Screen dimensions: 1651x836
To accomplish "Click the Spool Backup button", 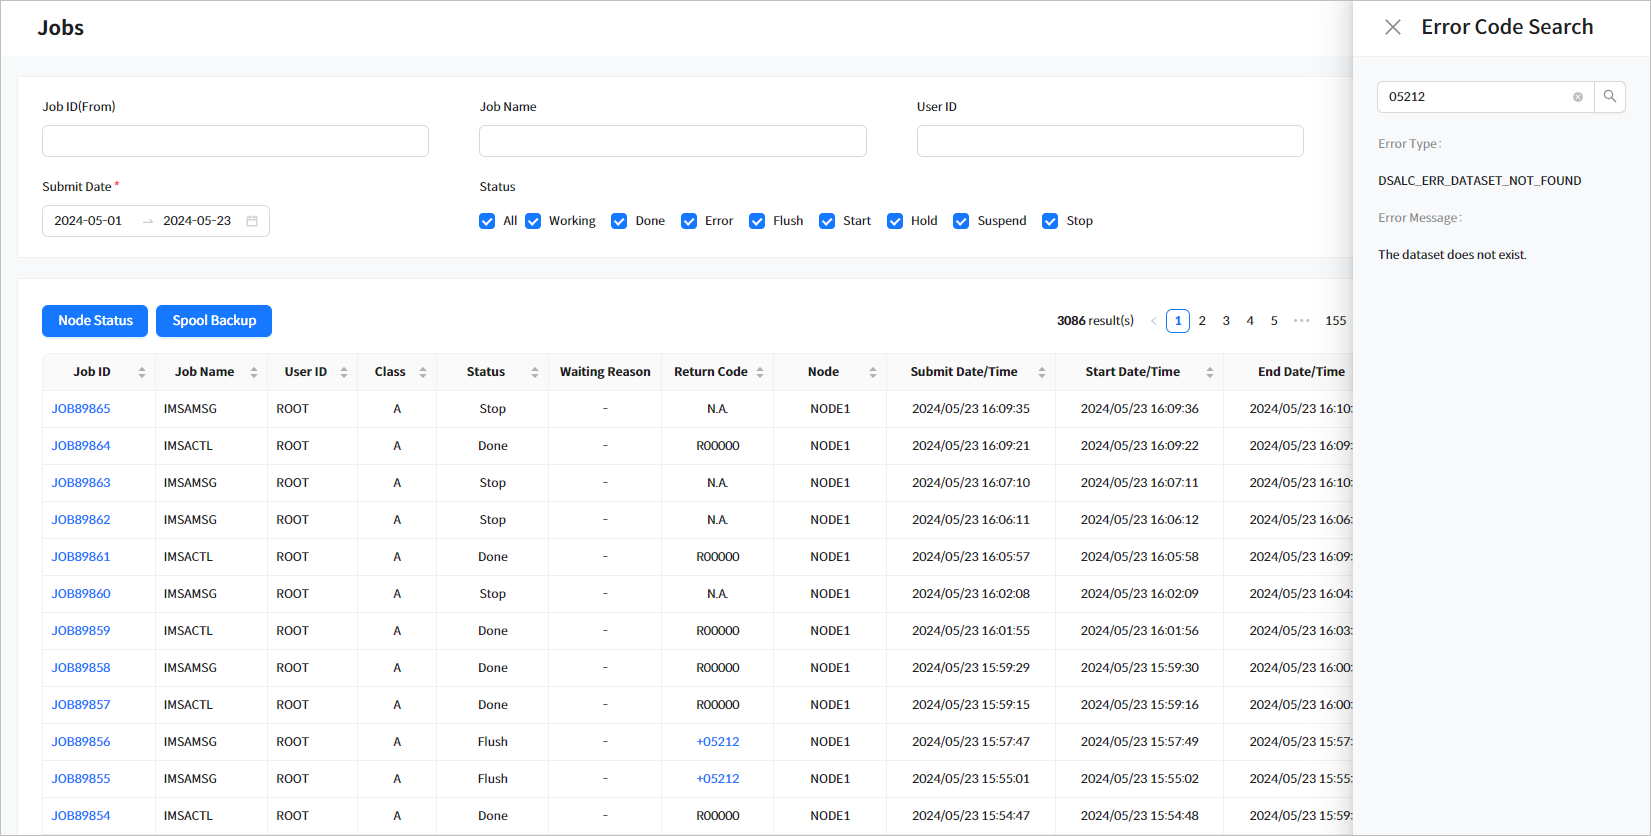I will click(214, 321).
